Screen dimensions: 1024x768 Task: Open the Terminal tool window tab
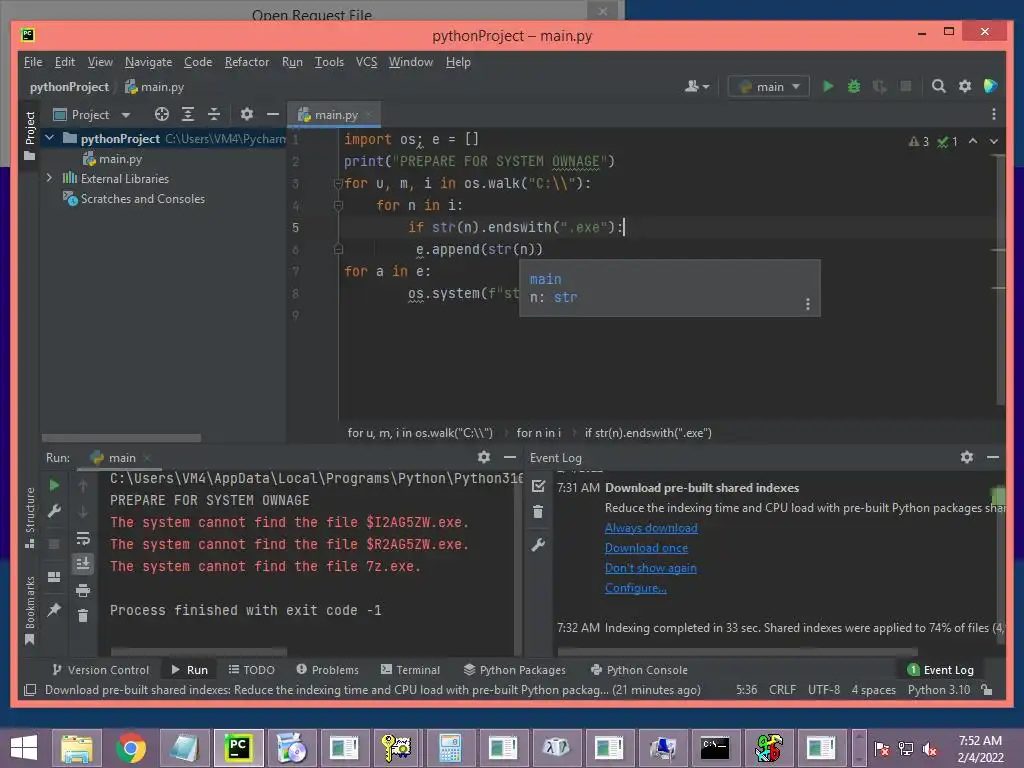point(411,670)
